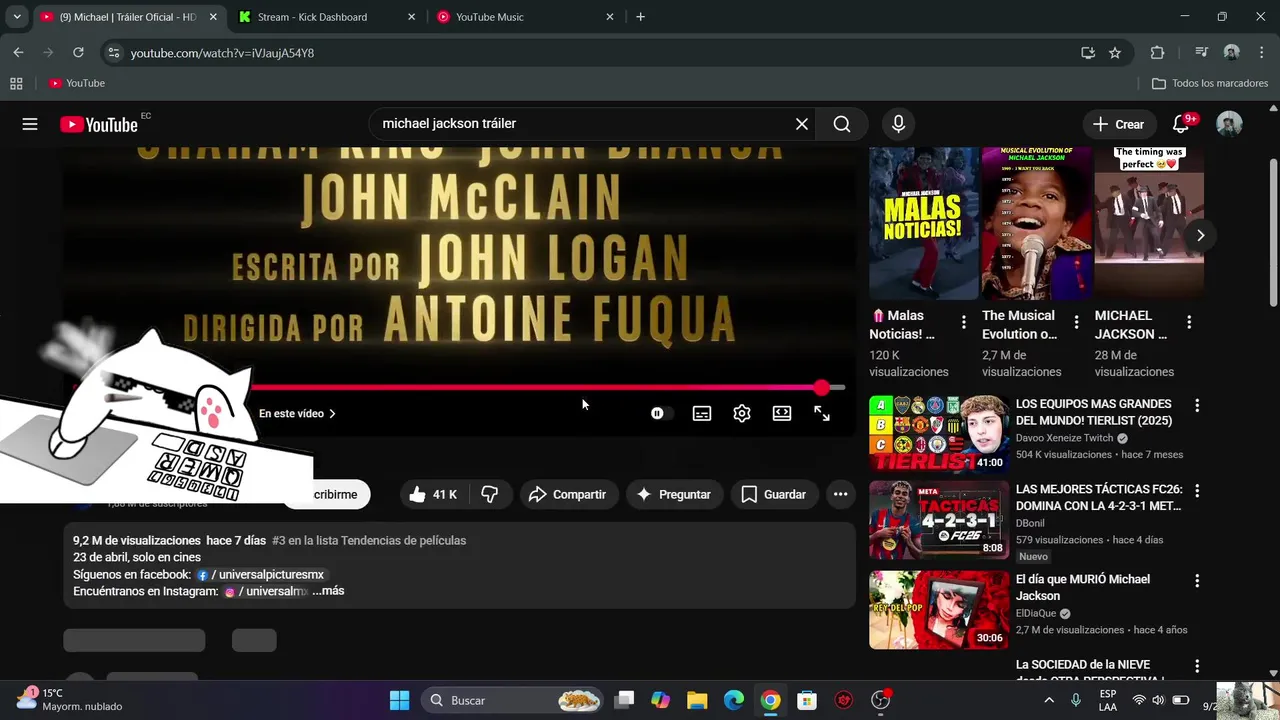
Task: Open Chrome media controls icon
Action: click(1202, 53)
